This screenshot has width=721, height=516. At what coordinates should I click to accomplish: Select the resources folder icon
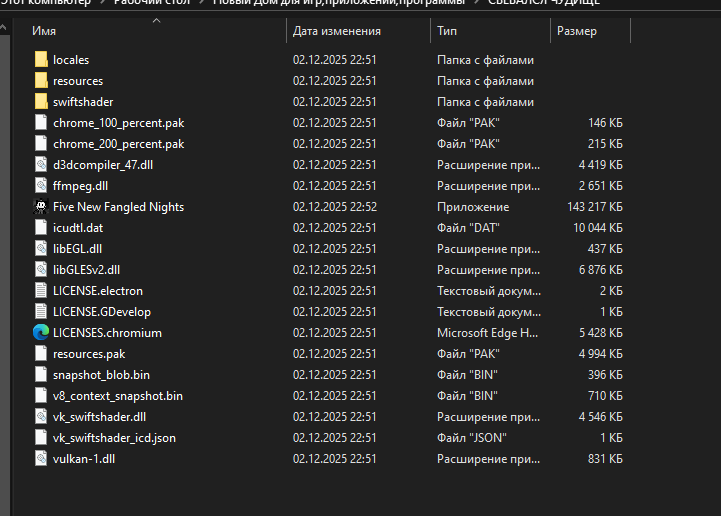click(41, 81)
